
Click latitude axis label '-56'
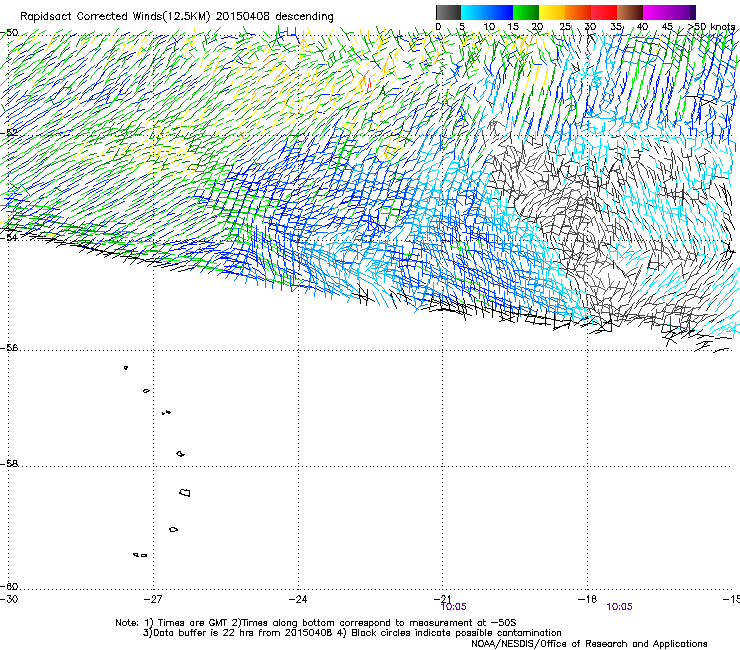(x=9, y=348)
